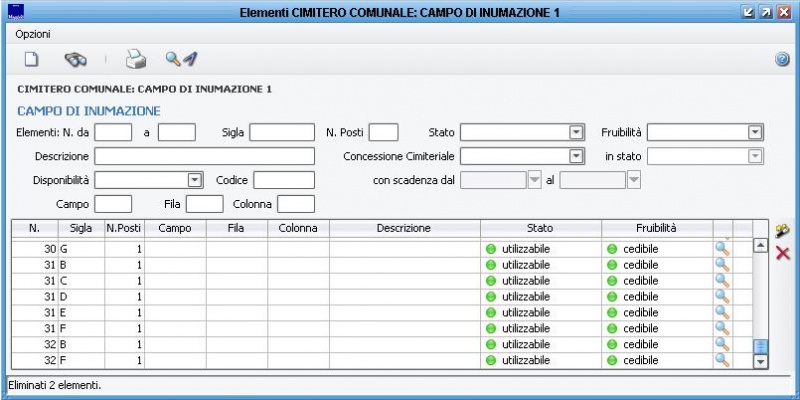
Task: Sort by the Fruibilità column header
Action: coord(657,229)
